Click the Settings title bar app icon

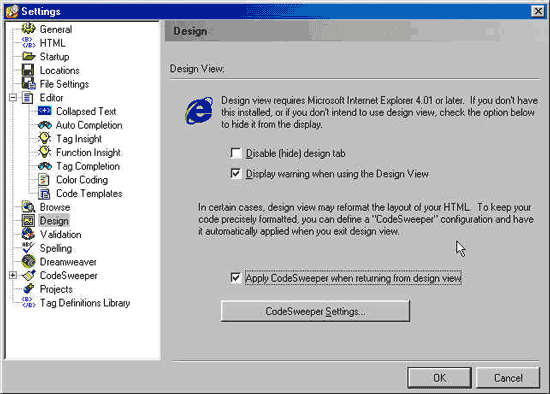[x=12, y=11]
